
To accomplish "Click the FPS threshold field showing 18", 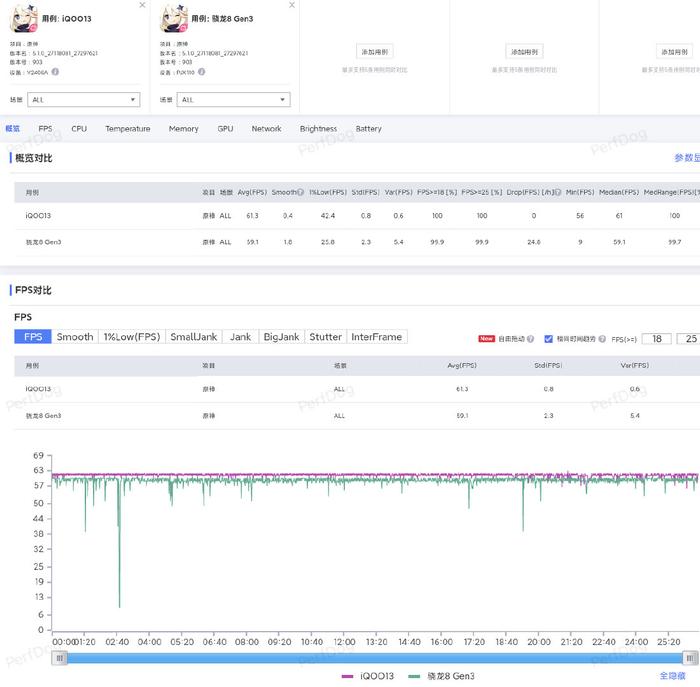I will pos(656,339).
